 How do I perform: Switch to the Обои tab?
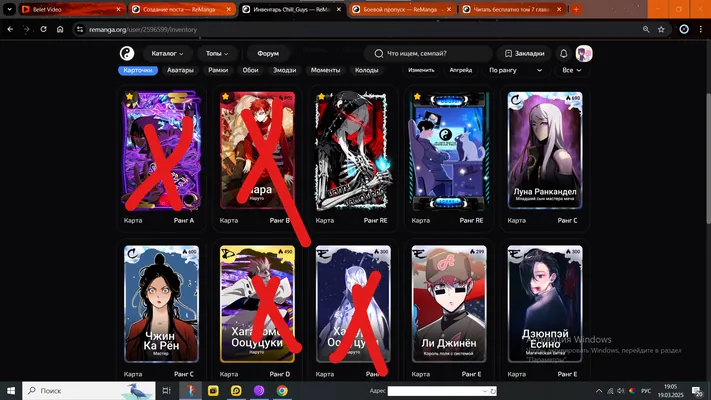coord(250,70)
